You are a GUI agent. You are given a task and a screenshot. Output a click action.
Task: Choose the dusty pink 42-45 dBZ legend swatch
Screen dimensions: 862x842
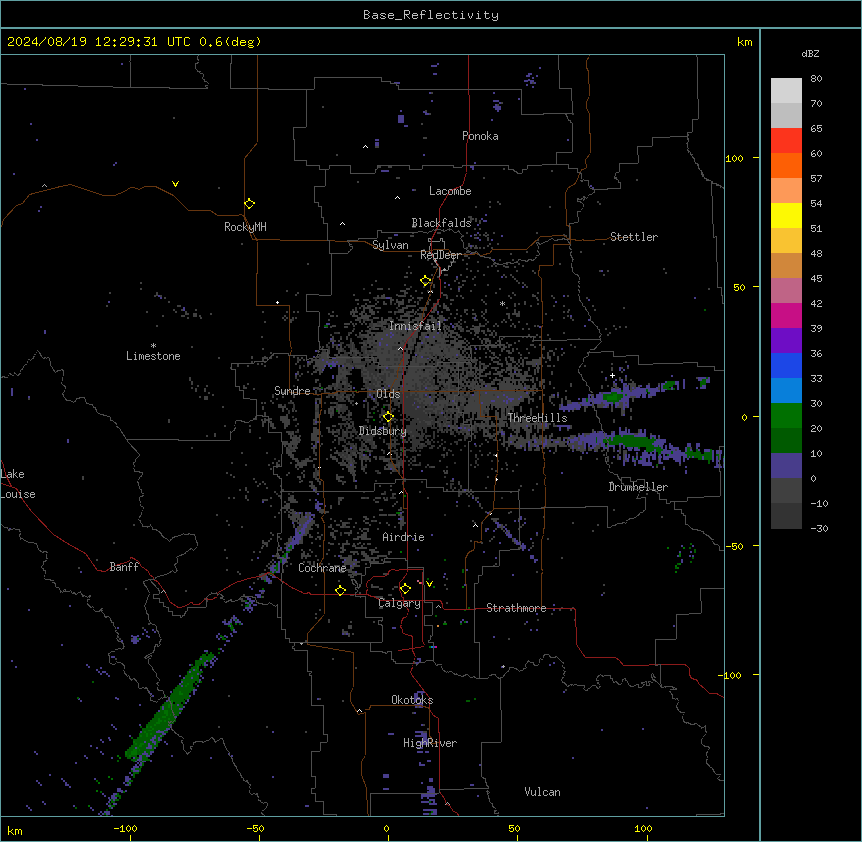(786, 291)
